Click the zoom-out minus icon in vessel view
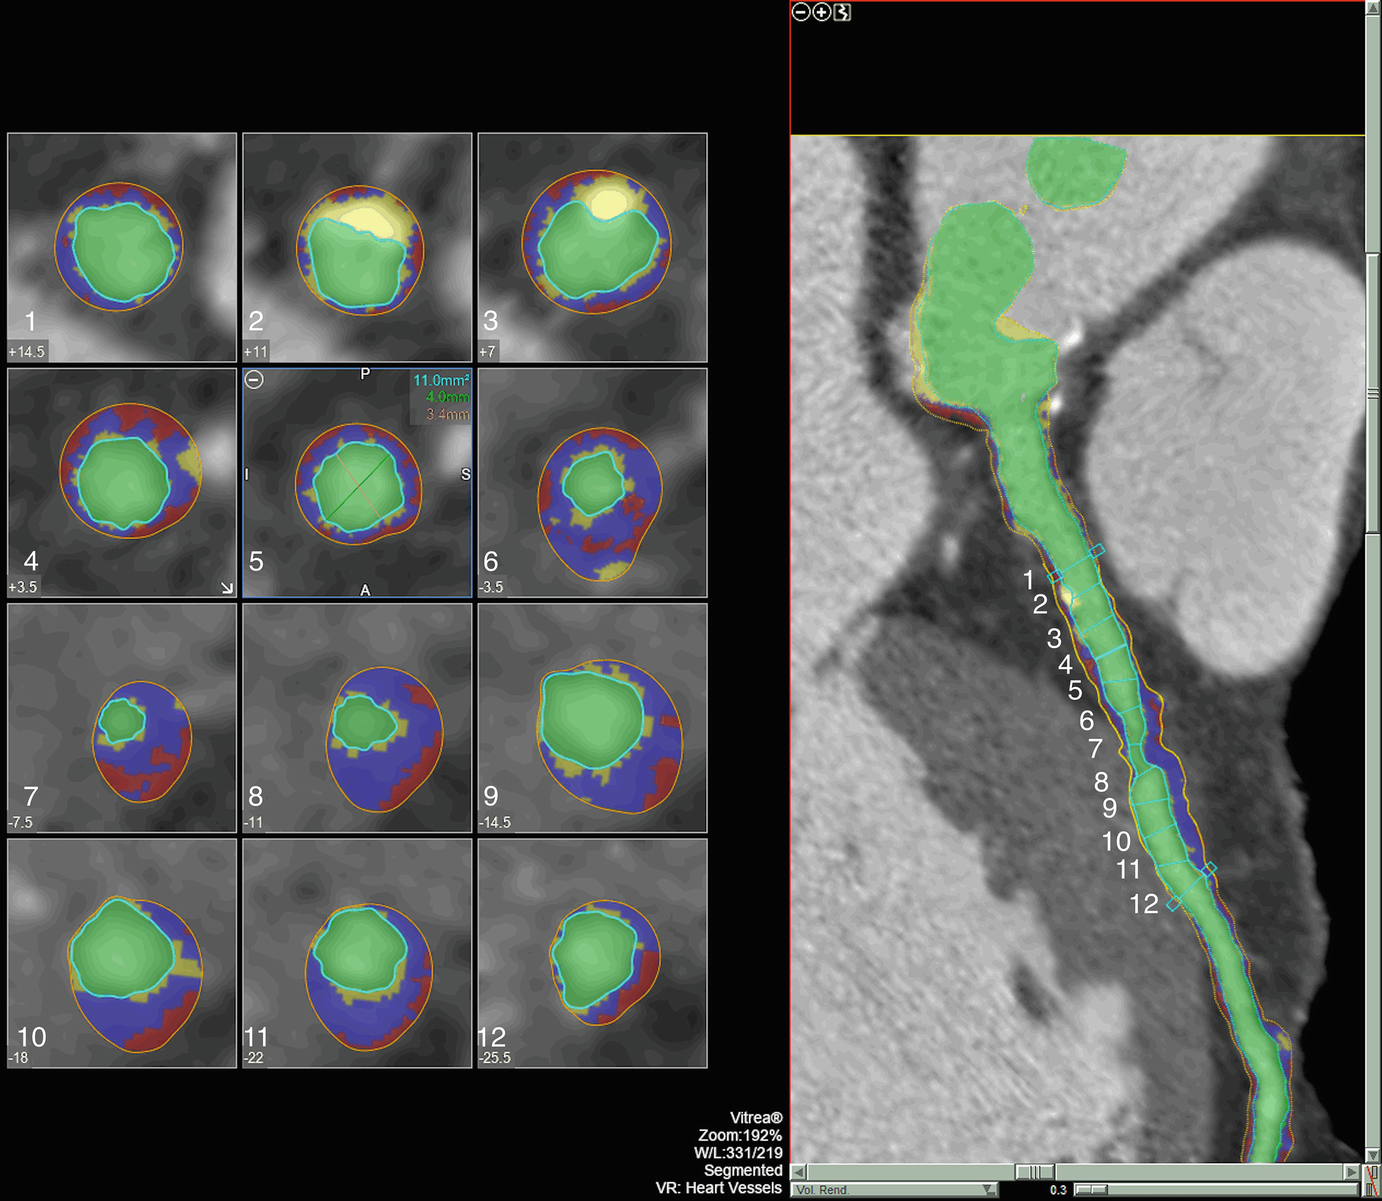 801,12
